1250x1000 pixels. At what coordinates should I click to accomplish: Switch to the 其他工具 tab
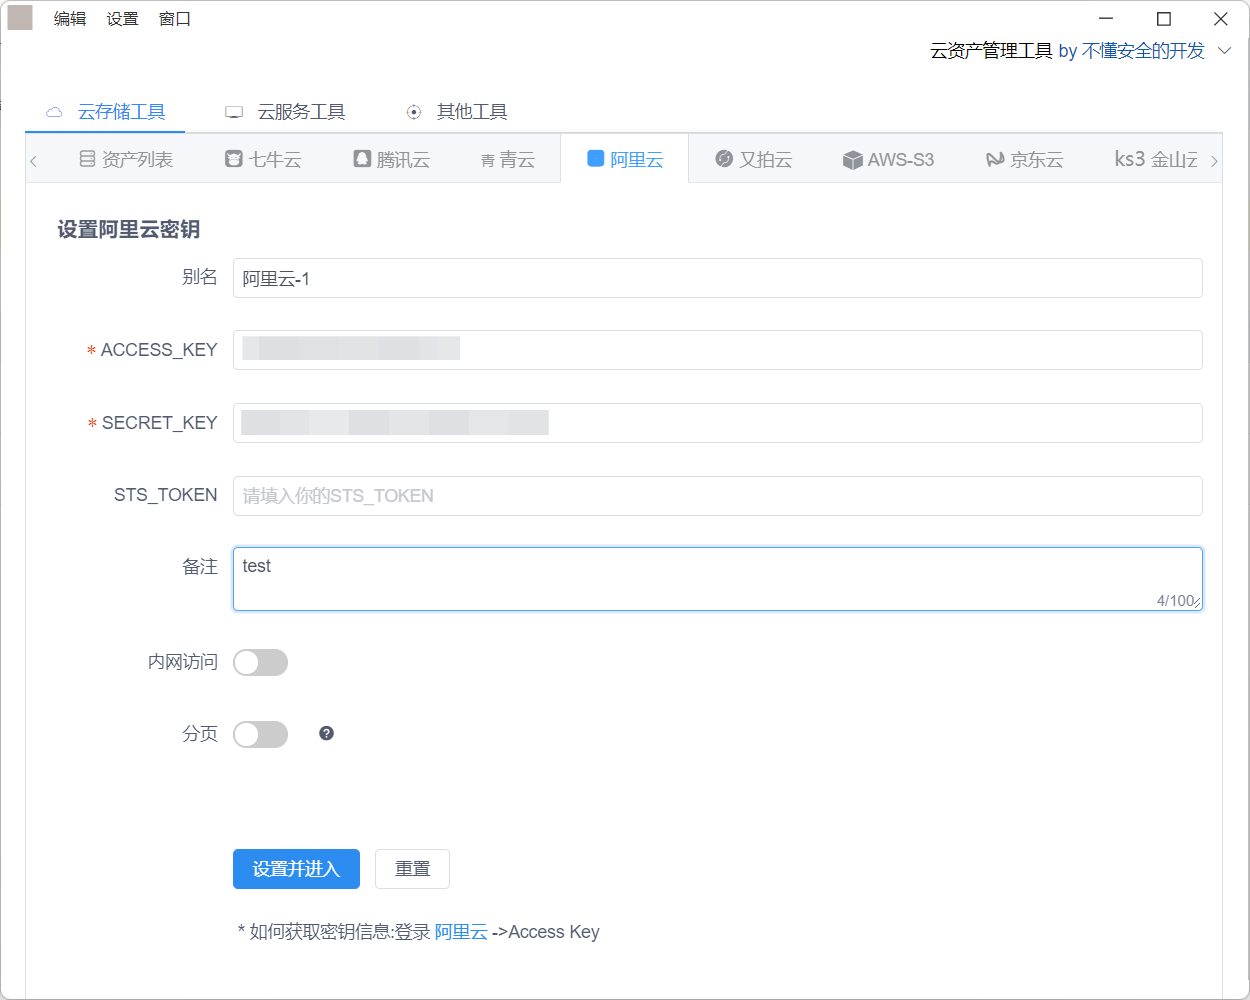click(456, 112)
